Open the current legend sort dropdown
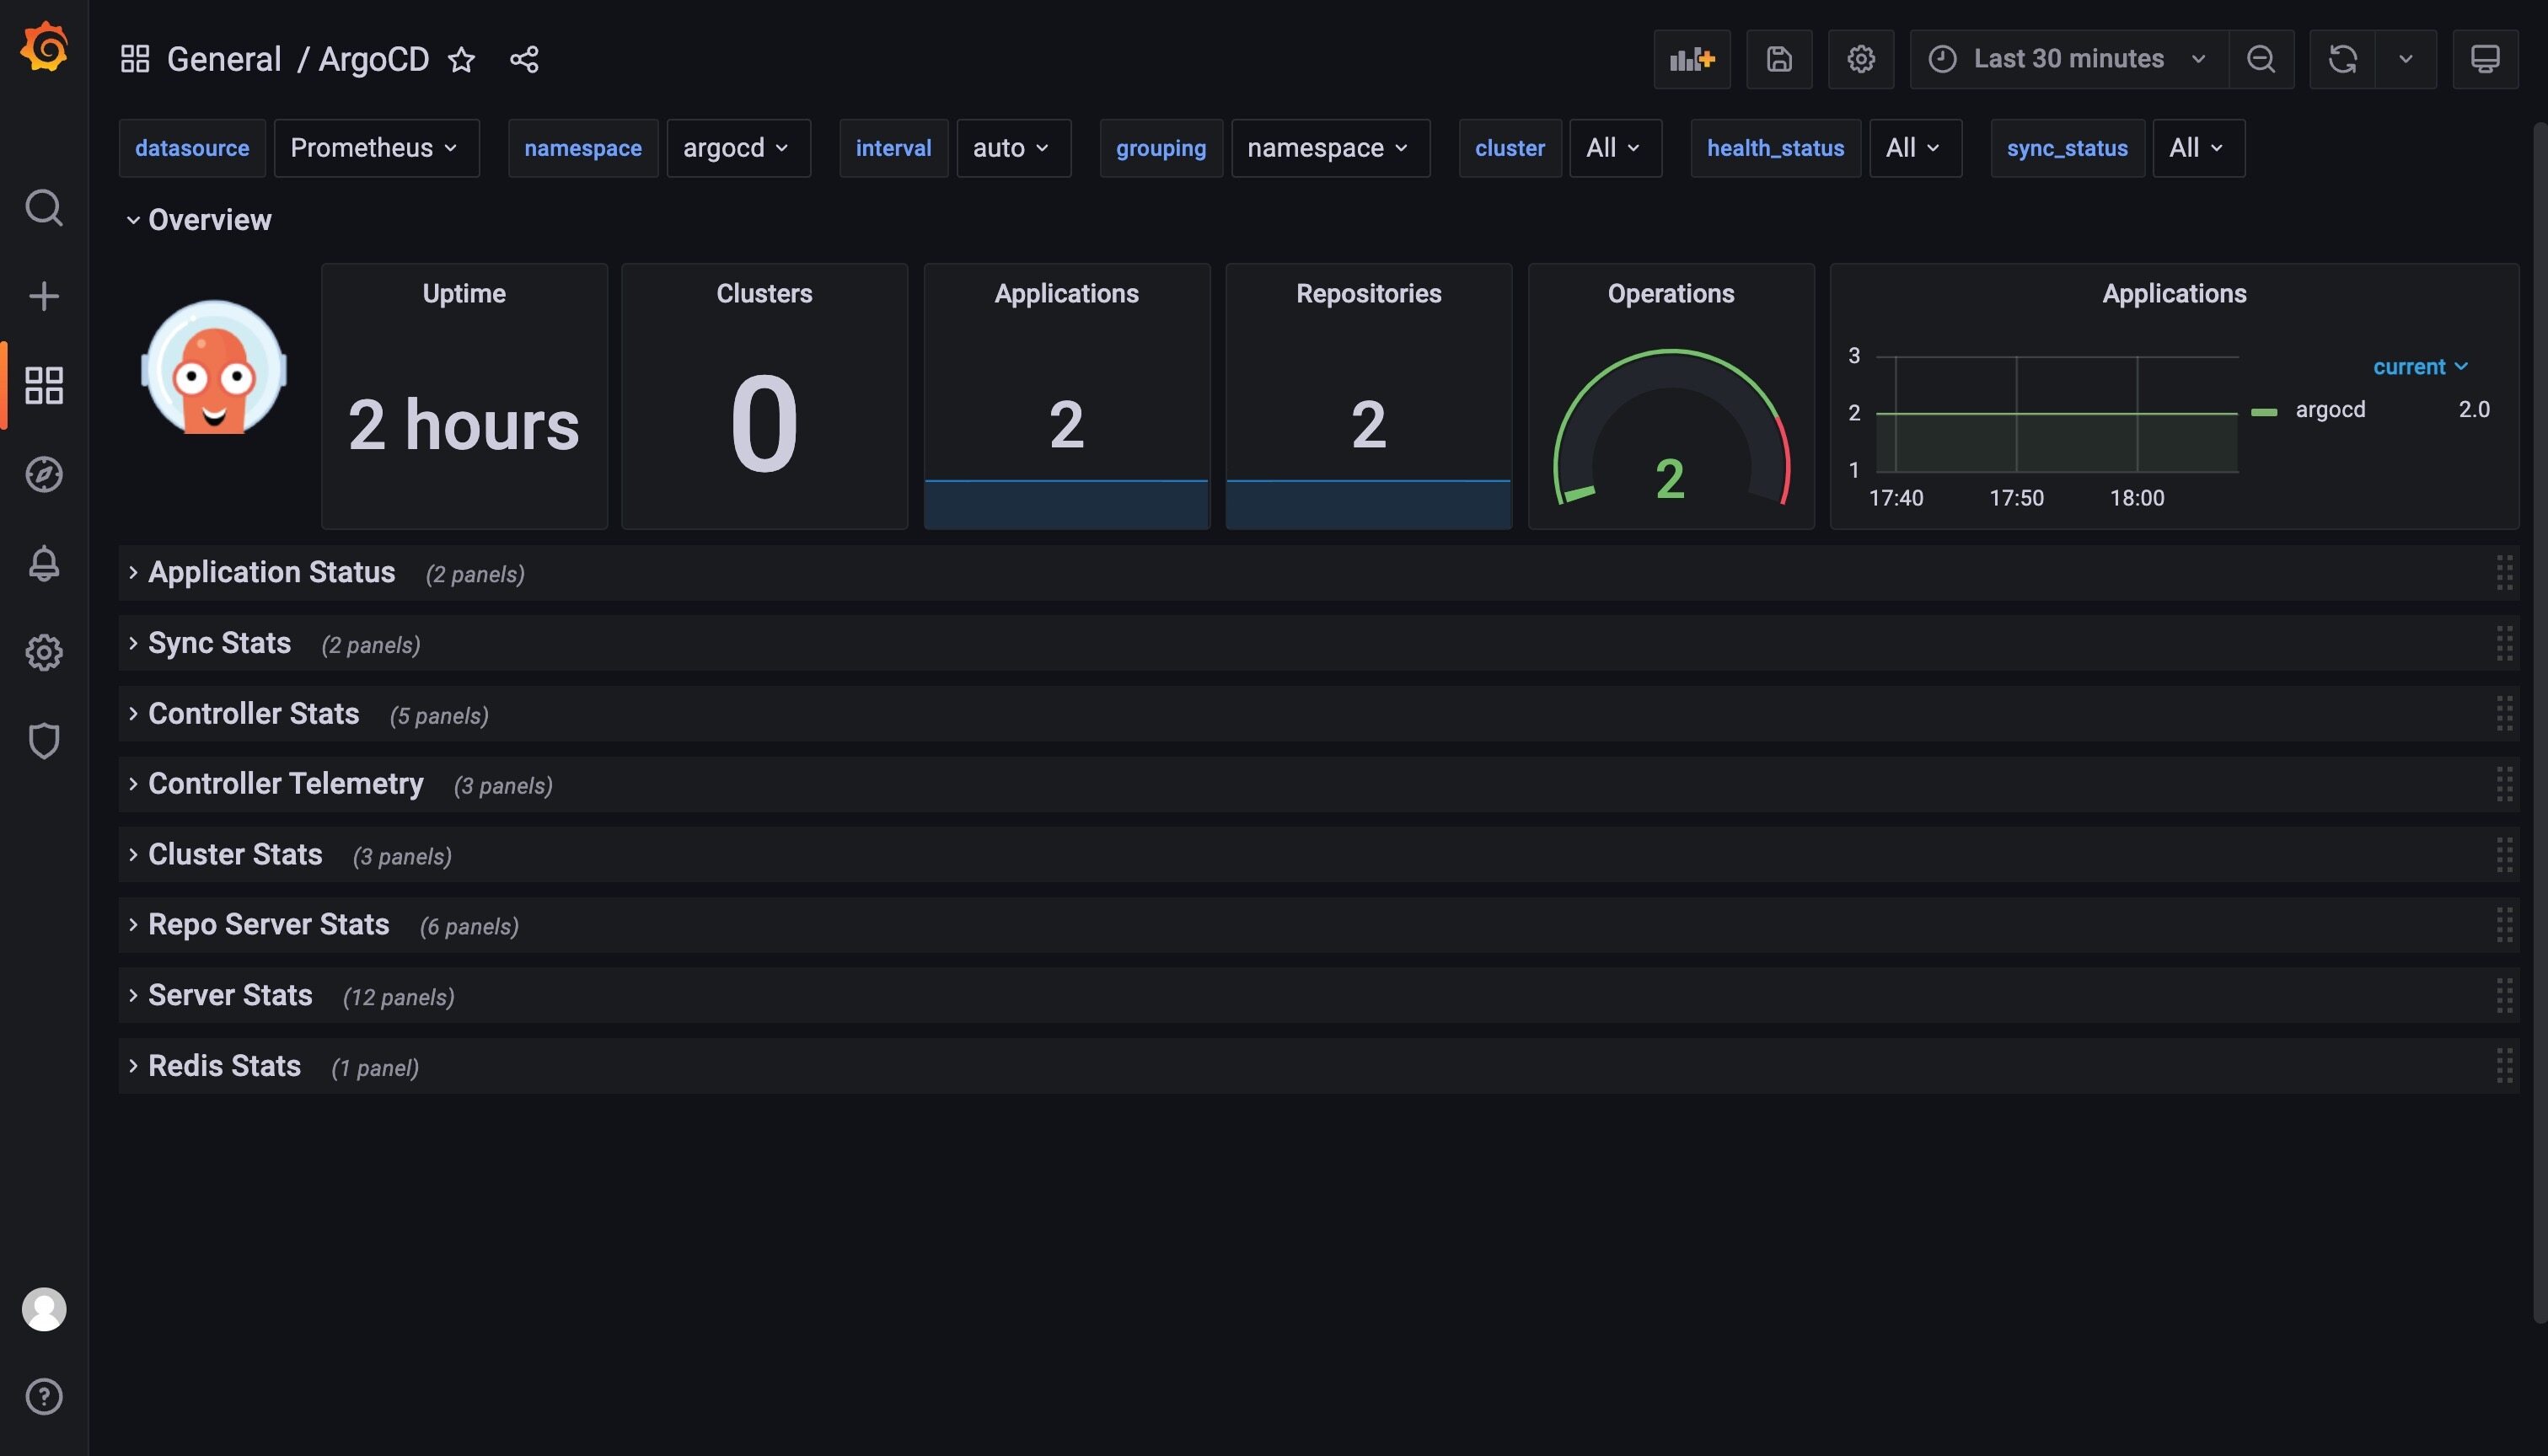Screen dimensions: 2548x1456 click(2420, 367)
